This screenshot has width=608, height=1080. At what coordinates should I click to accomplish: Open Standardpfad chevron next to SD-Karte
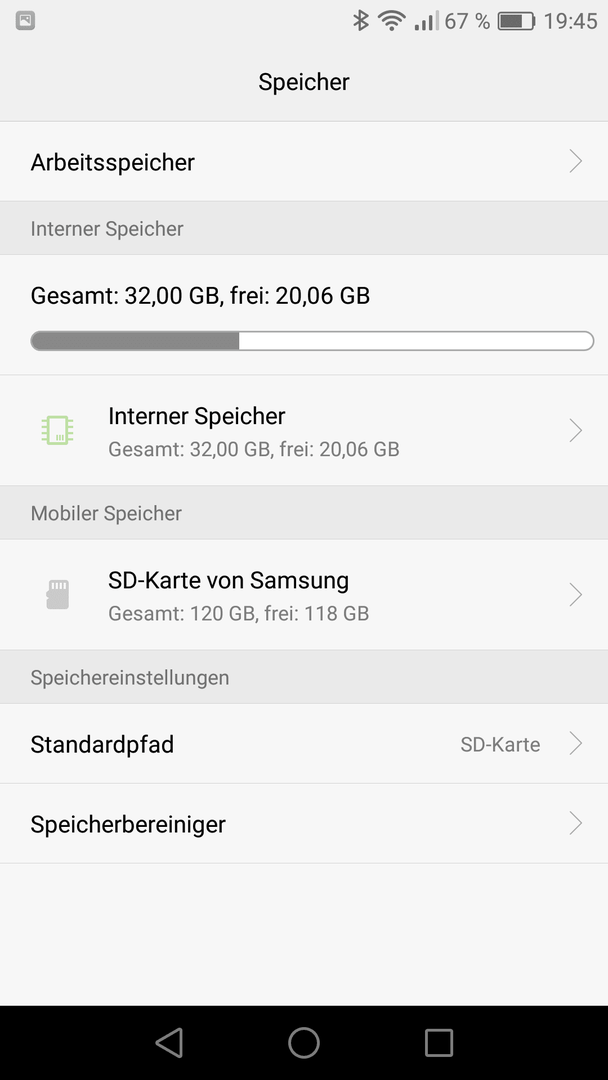pyautogui.click(x=576, y=743)
